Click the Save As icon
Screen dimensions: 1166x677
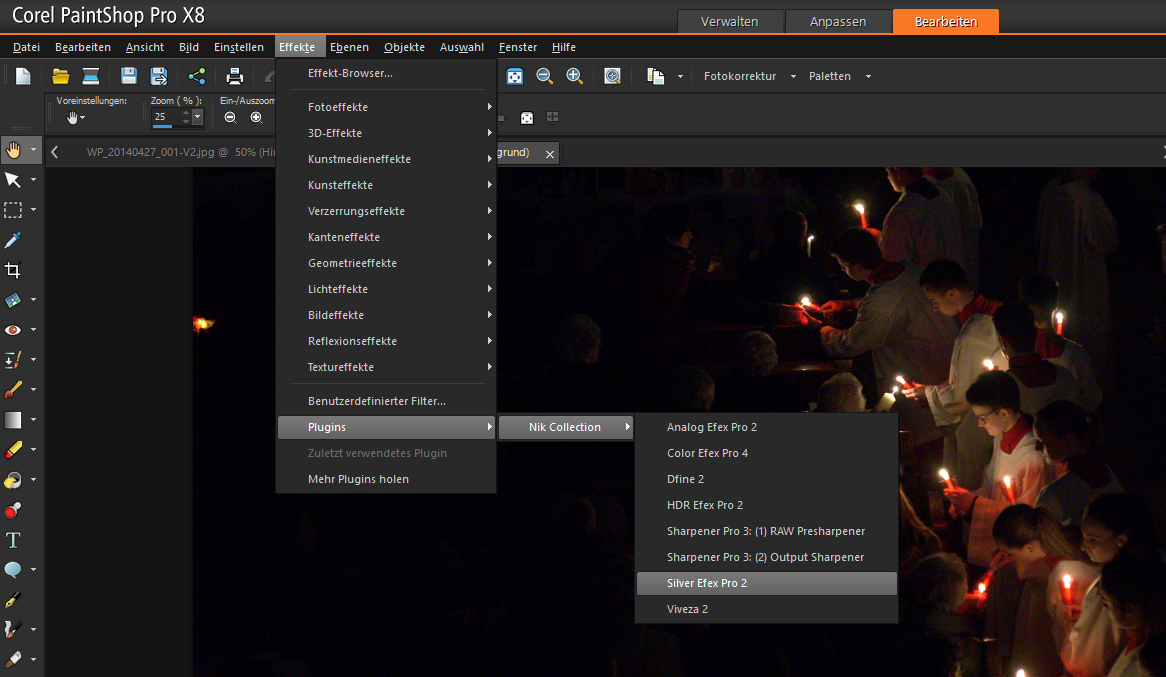(x=159, y=76)
